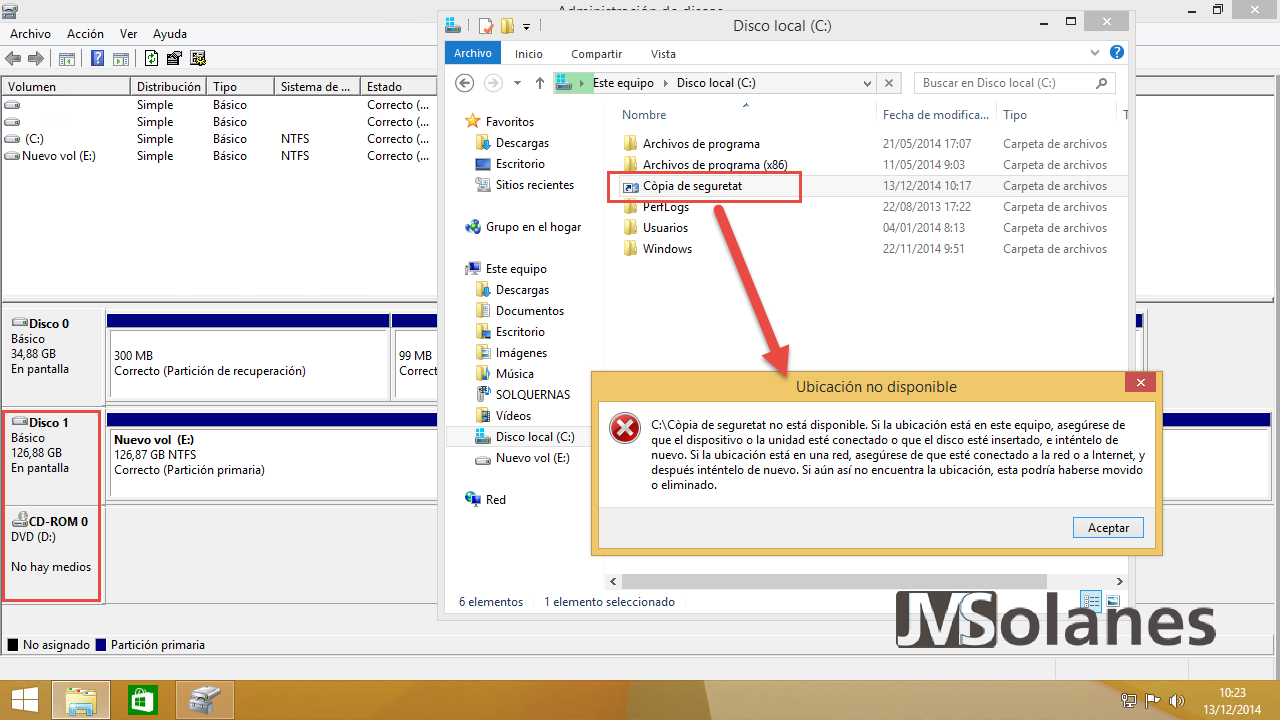1280x720 pixels.
Task: Sort by Estado column header
Action: tap(399, 87)
